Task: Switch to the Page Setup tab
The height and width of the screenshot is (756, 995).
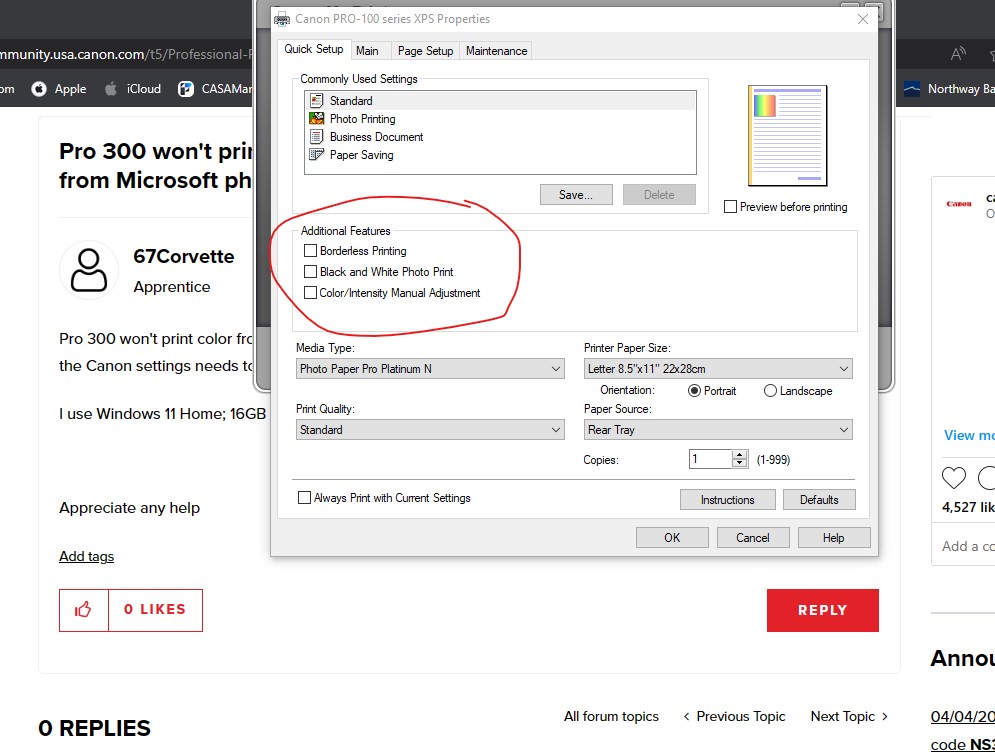Action: [425, 51]
